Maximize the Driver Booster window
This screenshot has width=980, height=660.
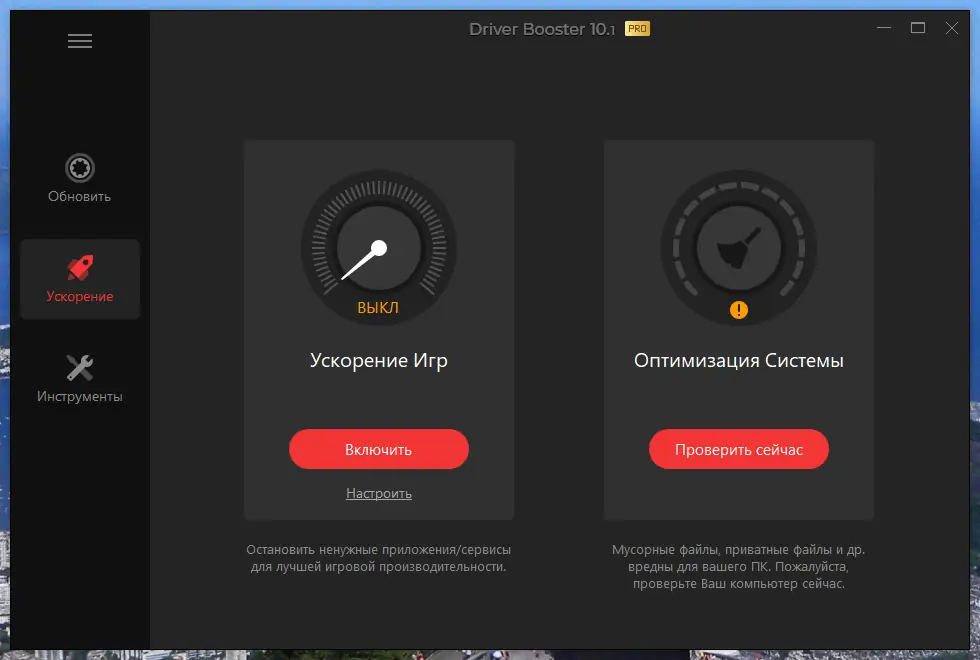coord(918,28)
